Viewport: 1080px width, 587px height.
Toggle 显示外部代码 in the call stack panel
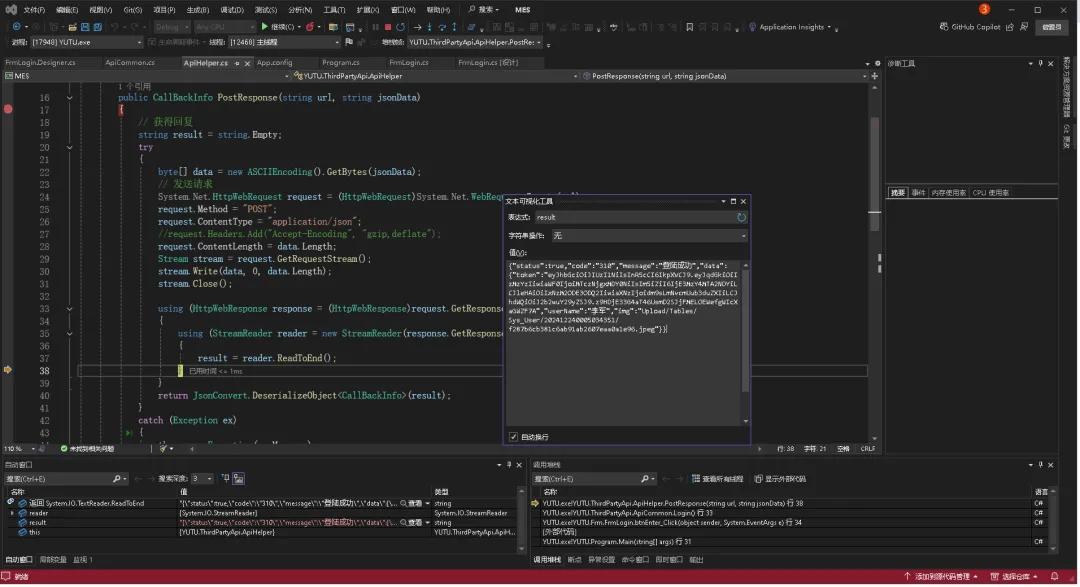[785, 476]
